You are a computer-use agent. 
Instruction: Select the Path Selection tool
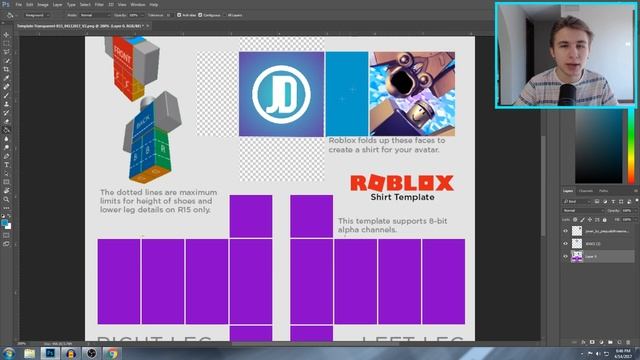[6, 173]
